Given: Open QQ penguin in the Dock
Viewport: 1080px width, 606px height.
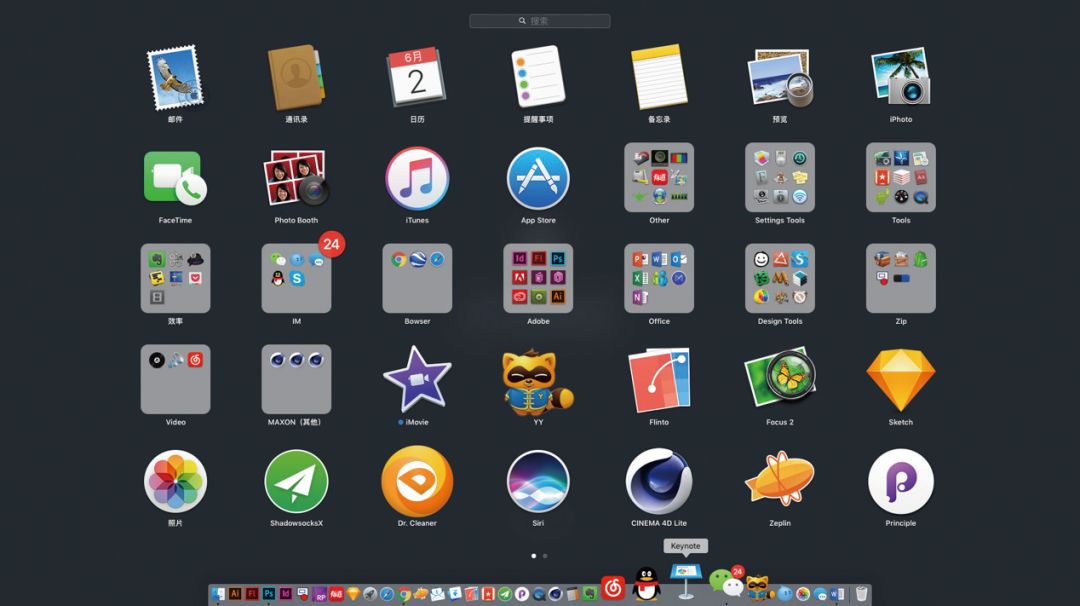Looking at the screenshot, I should coord(647,583).
